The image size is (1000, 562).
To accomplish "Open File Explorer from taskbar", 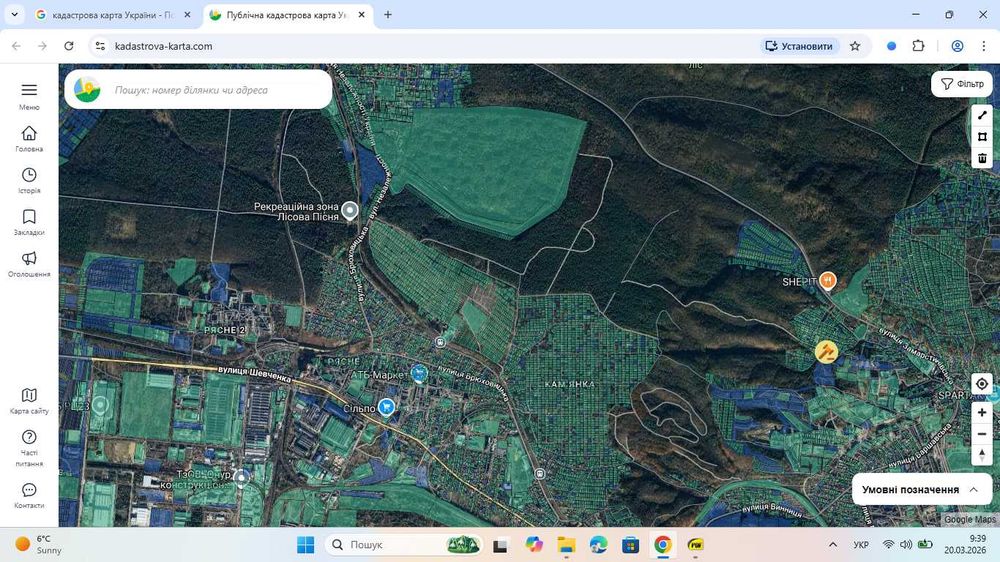I will point(566,545).
